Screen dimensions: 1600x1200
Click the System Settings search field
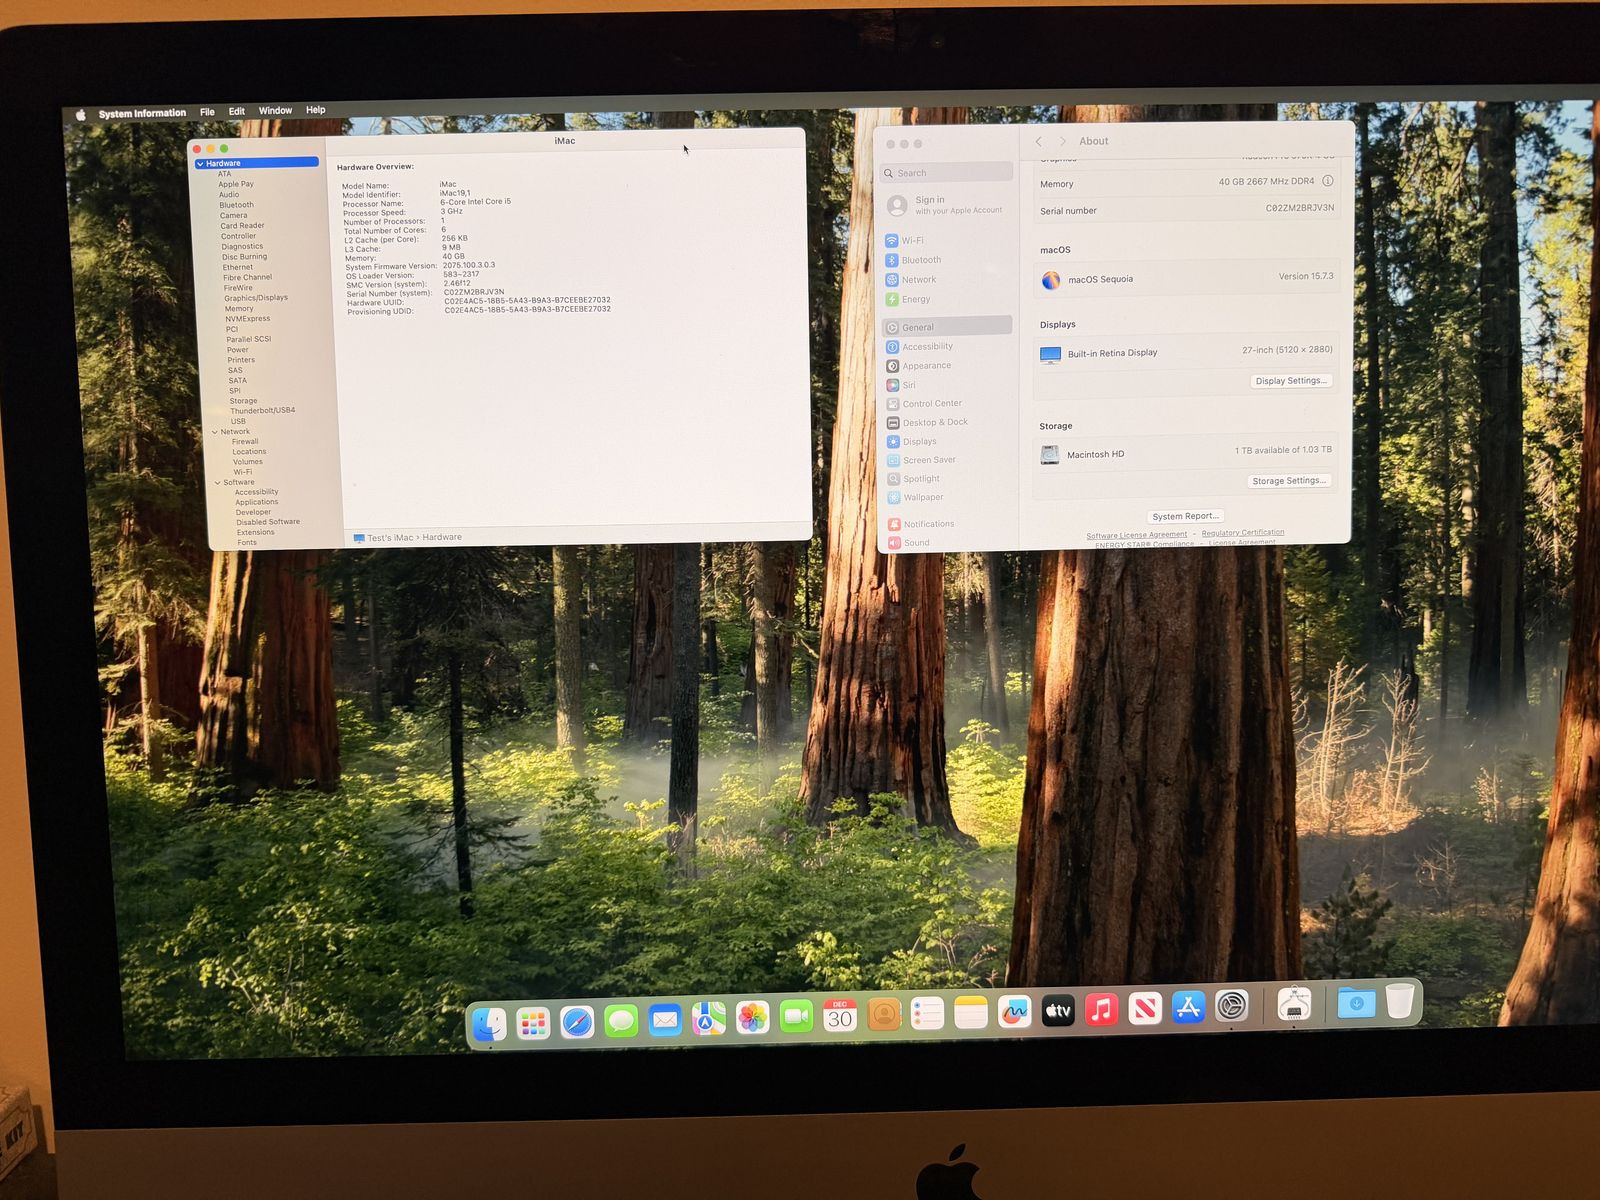(x=948, y=173)
